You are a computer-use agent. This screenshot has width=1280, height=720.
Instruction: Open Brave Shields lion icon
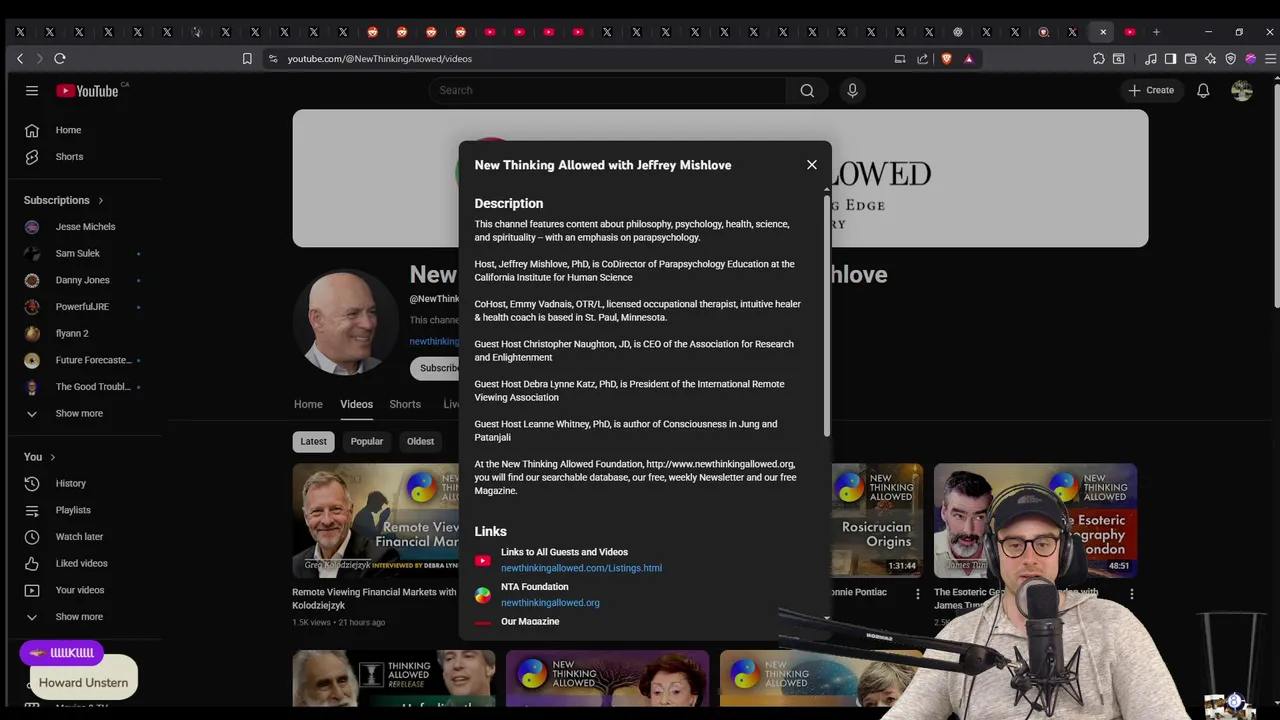[x=946, y=59]
